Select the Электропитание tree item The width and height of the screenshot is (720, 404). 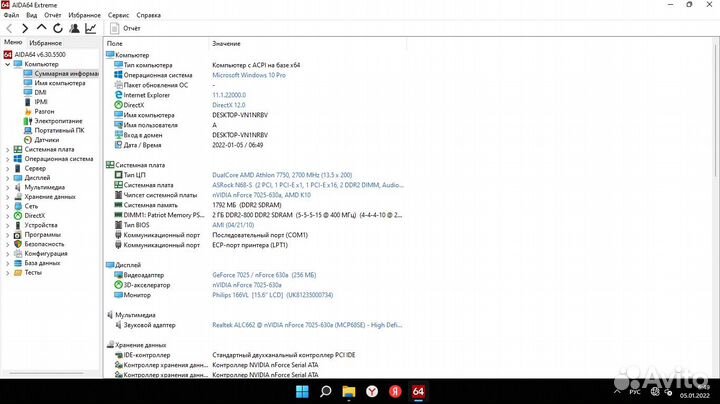[53, 121]
